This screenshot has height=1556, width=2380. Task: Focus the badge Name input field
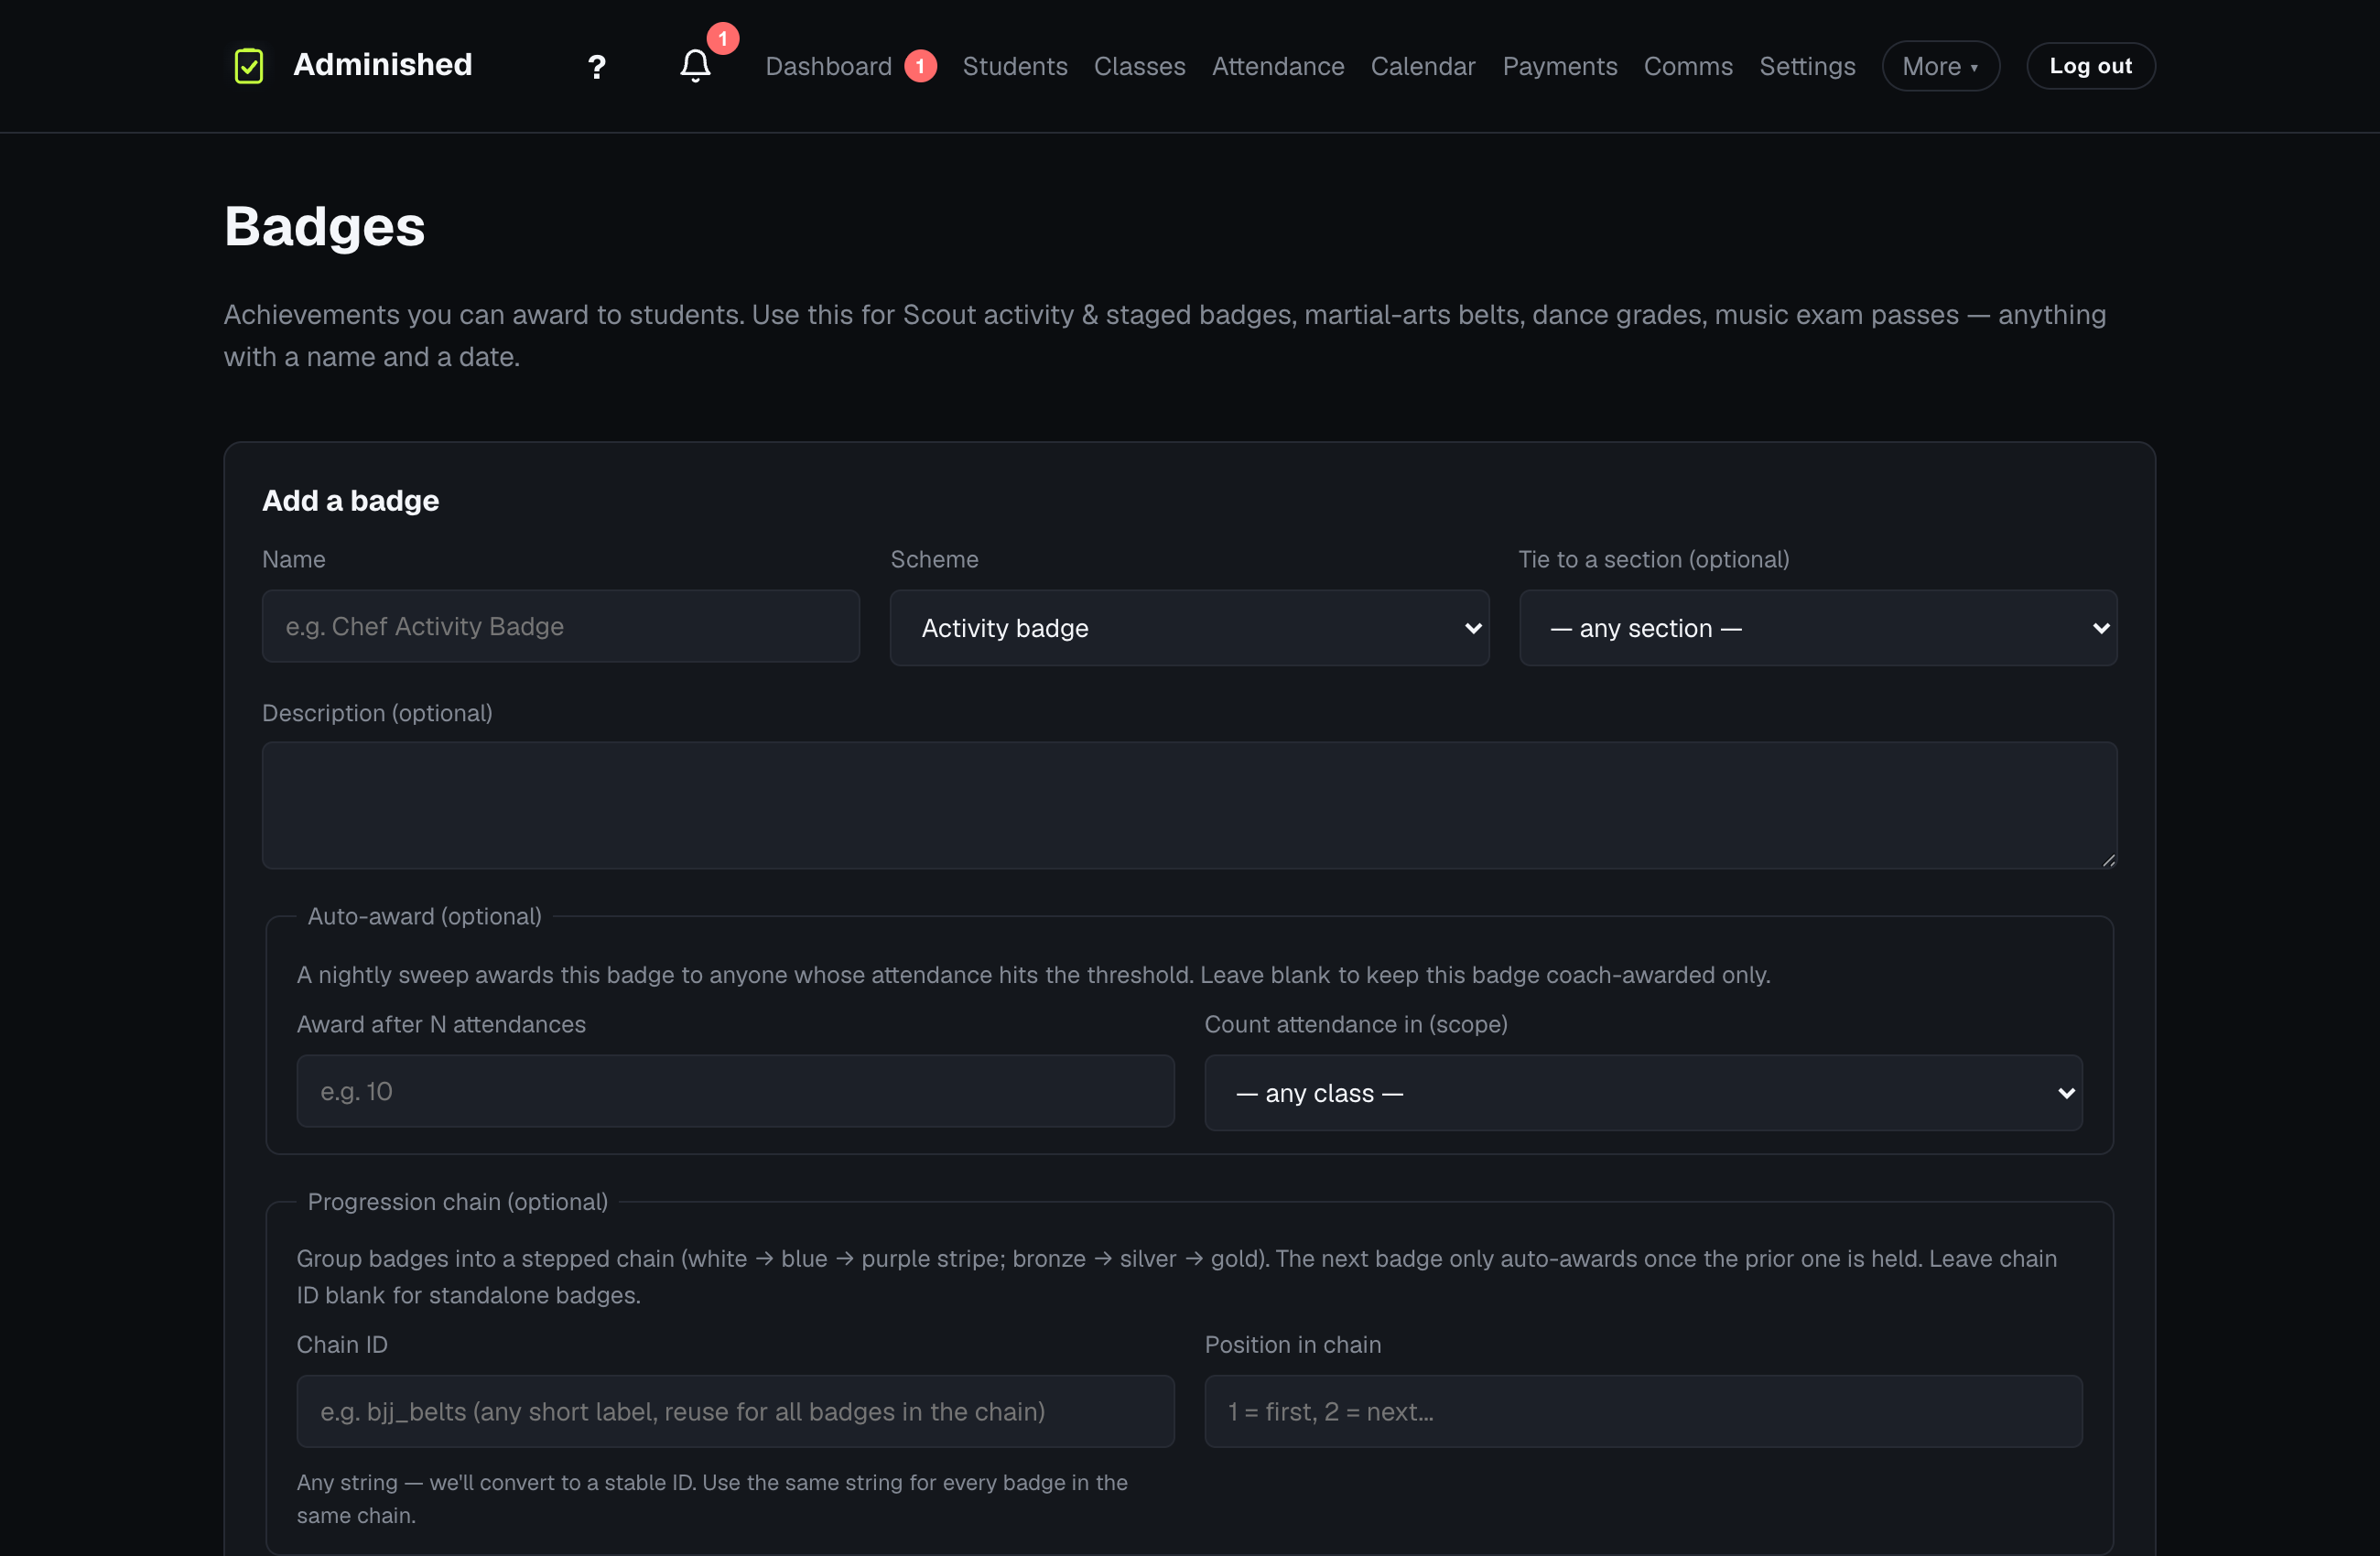(x=560, y=626)
